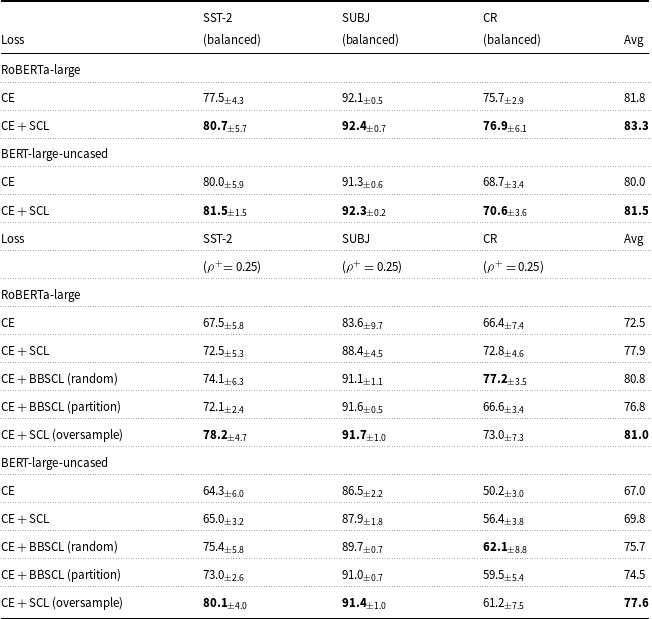Screen dimensions: 652x619
Task: Select the bold 83.3 average value
Action: point(636,126)
